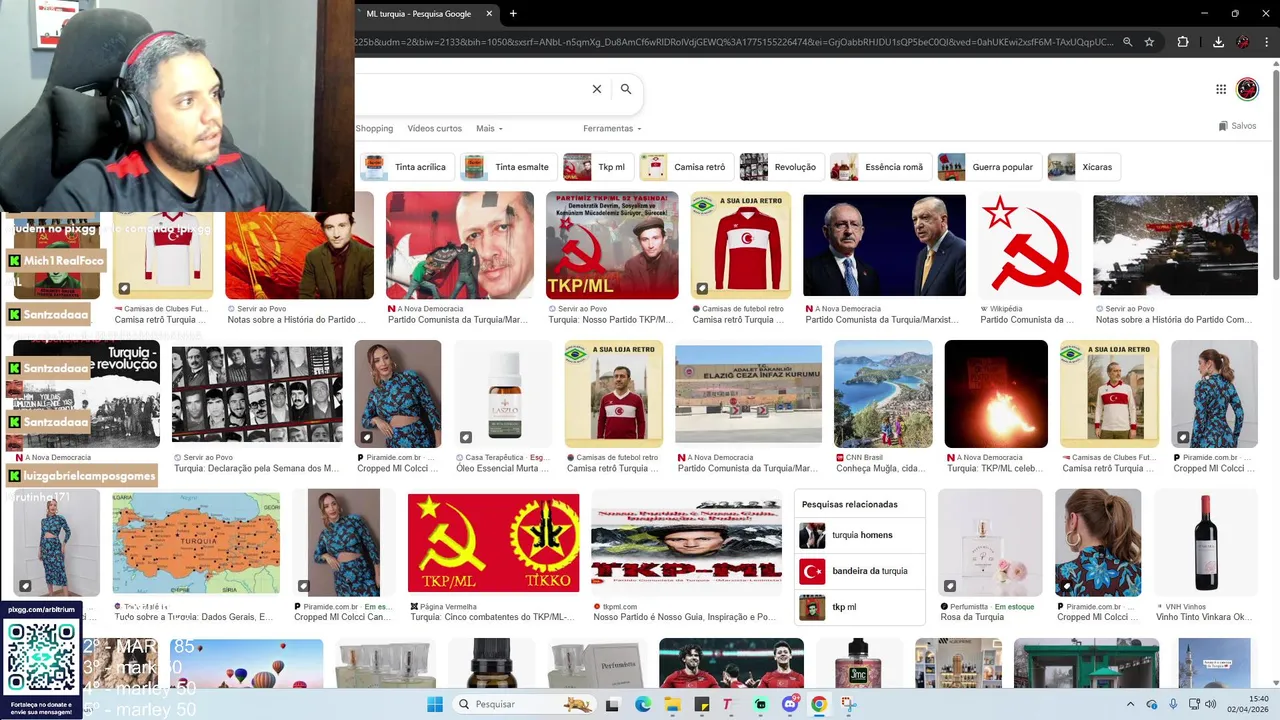The width and height of the screenshot is (1280, 720).
Task: Click the microphone icon in the system tray
Action: [x=1173, y=704]
